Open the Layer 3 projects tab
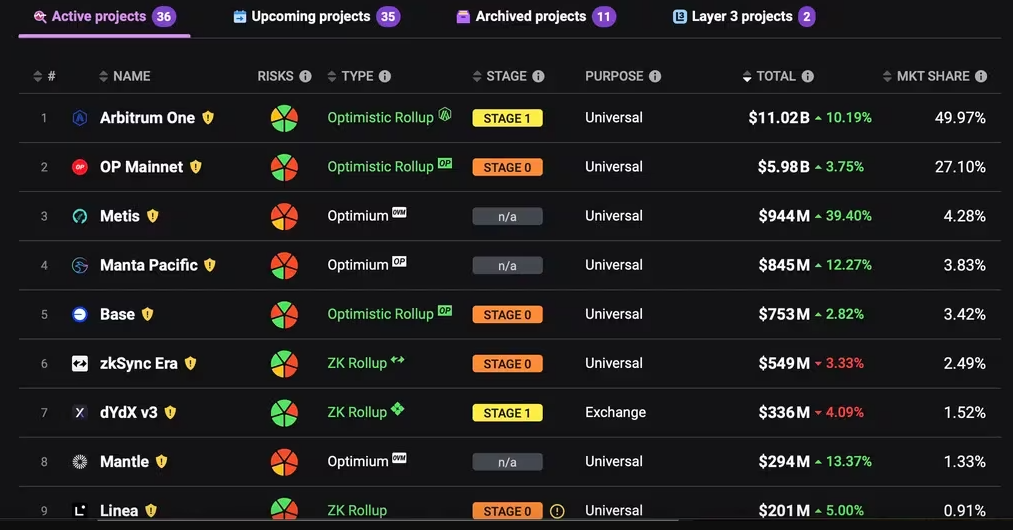The height and width of the screenshot is (530, 1013). click(744, 17)
